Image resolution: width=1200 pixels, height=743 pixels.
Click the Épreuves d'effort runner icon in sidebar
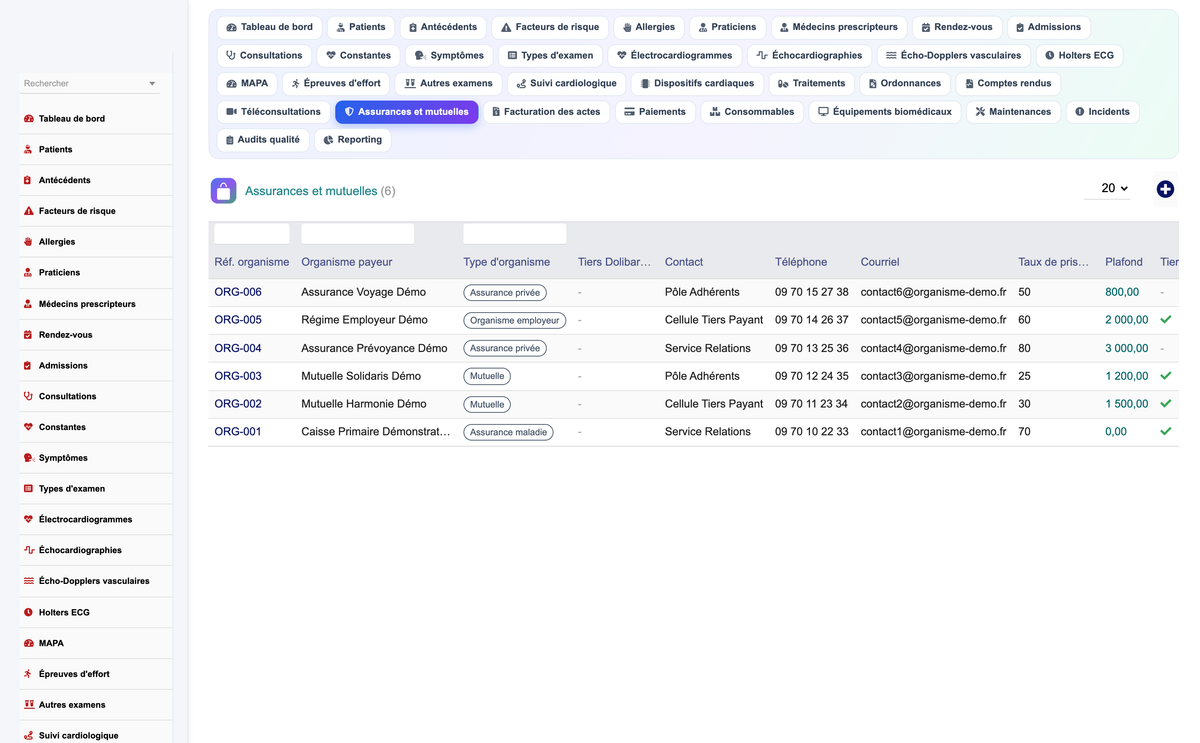[x=28, y=674]
